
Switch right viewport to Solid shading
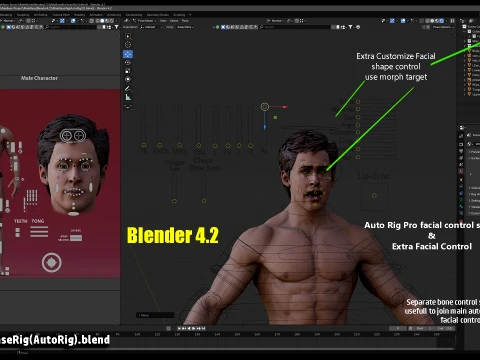pos(432,21)
